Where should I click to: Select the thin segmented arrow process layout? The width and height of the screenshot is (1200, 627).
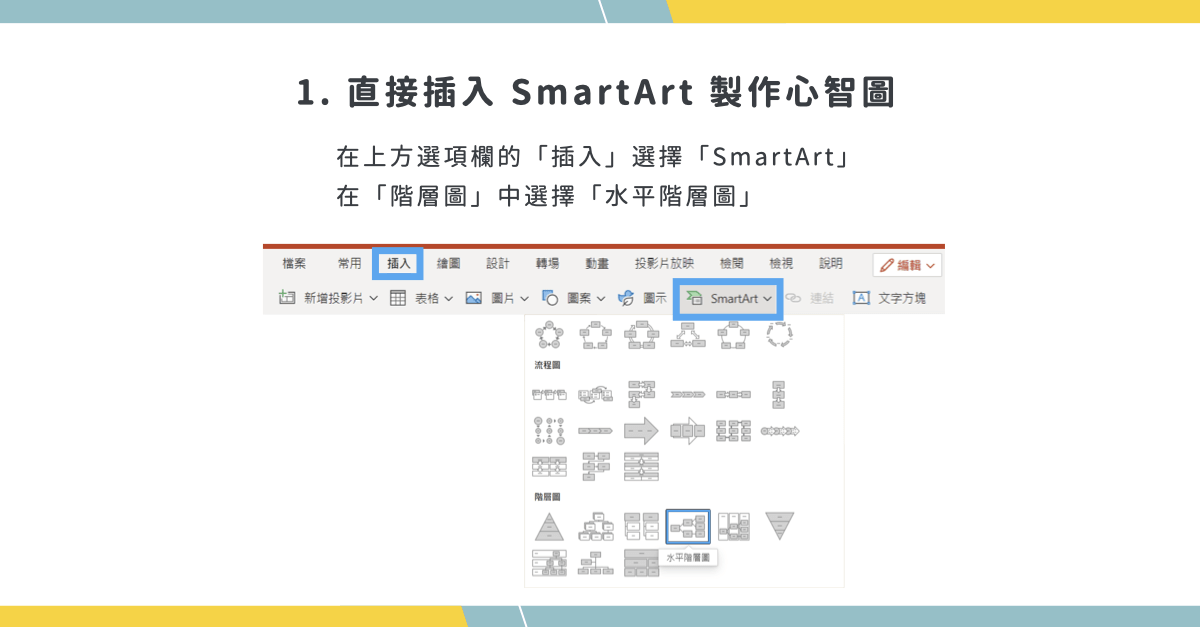(595, 431)
